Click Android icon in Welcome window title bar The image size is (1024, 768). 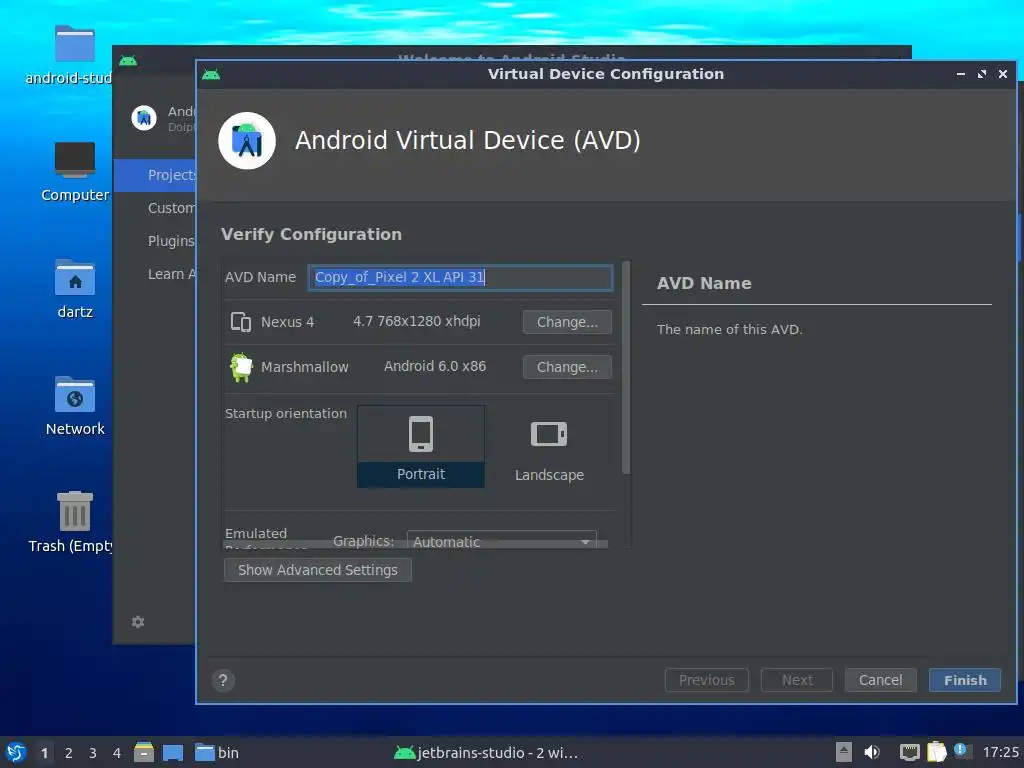tap(128, 61)
